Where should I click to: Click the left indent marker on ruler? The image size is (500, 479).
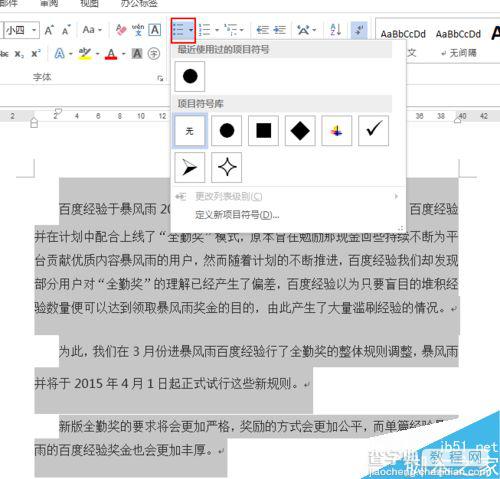point(34,122)
